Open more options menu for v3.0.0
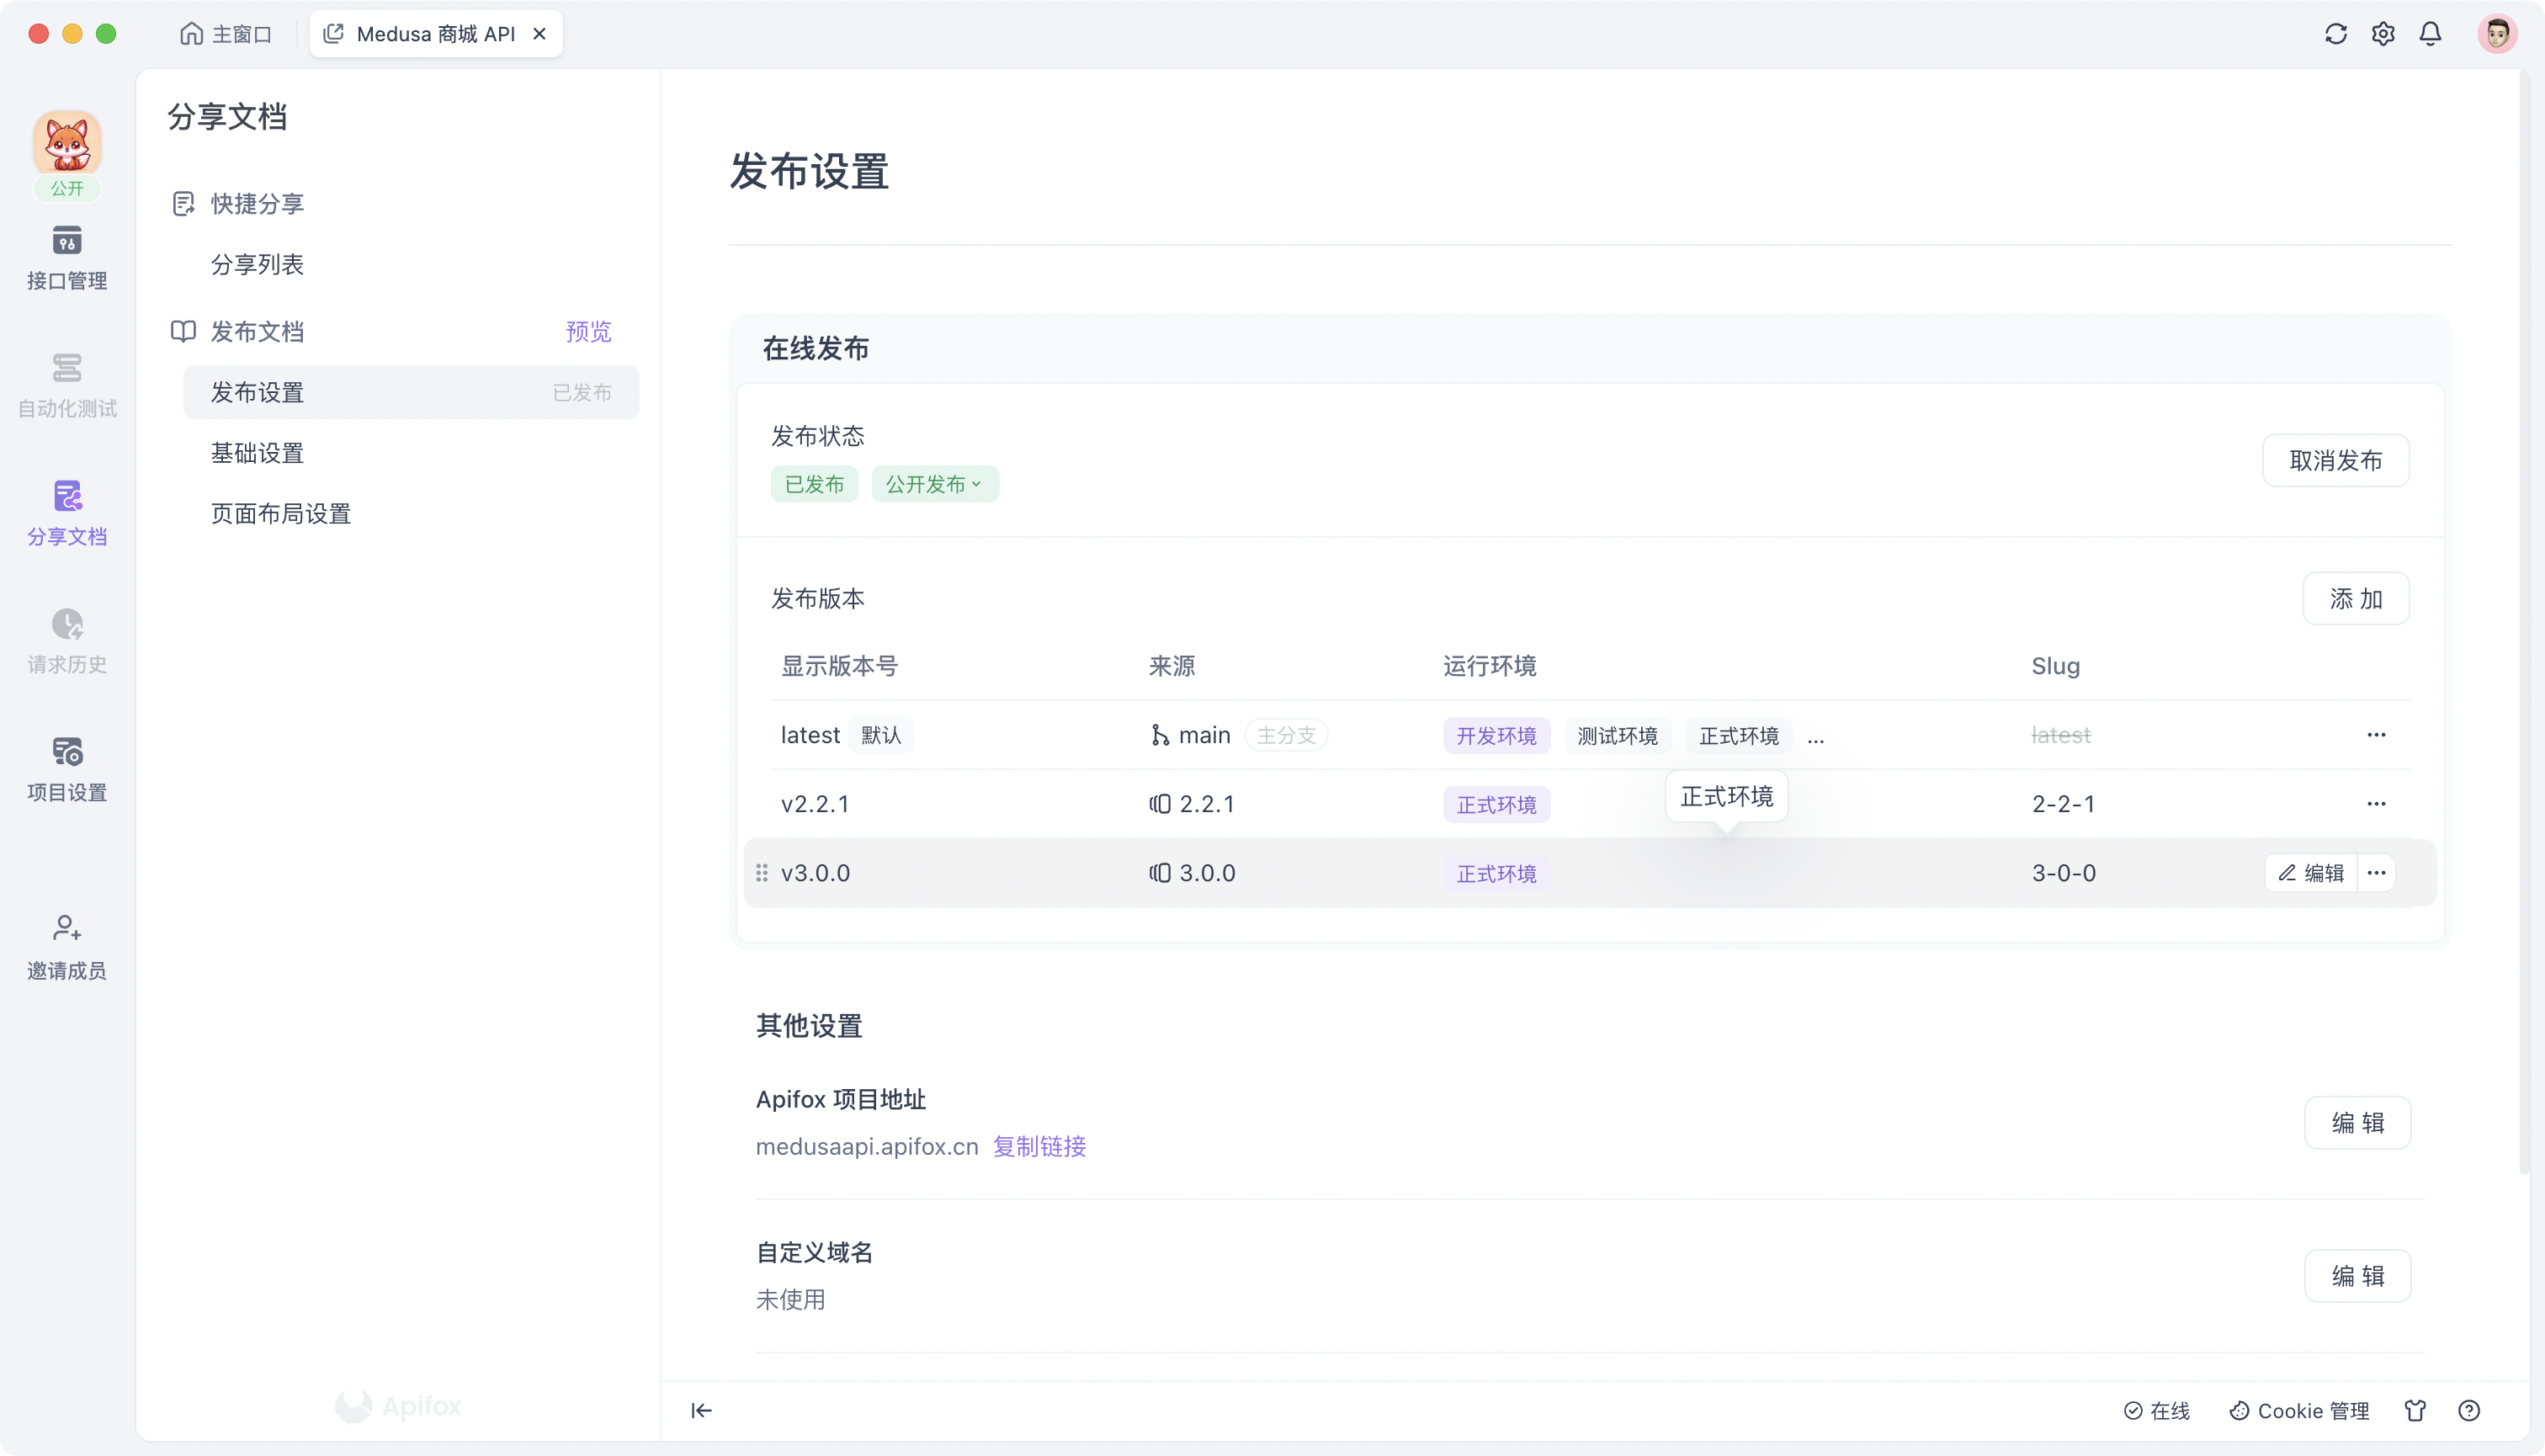 tap(2377, 872)
